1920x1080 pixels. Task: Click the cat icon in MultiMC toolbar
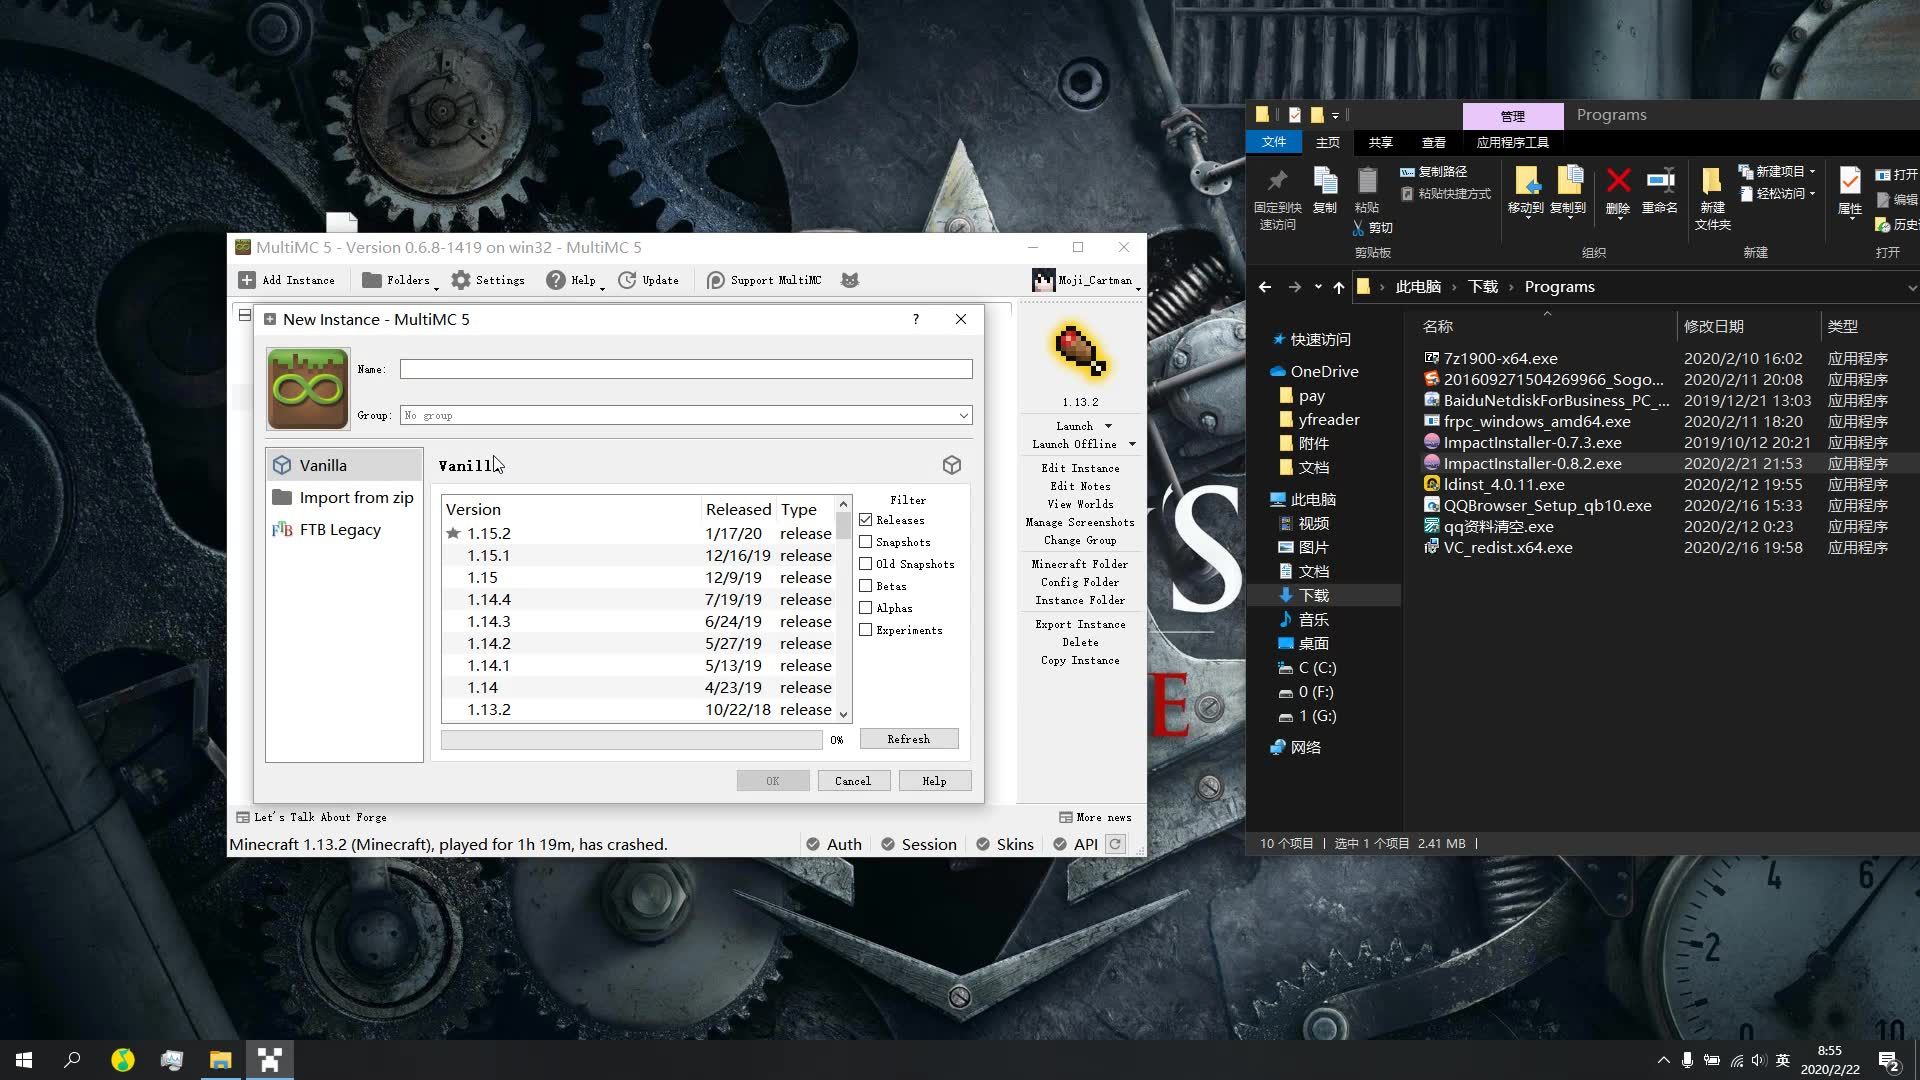point(850,280)
